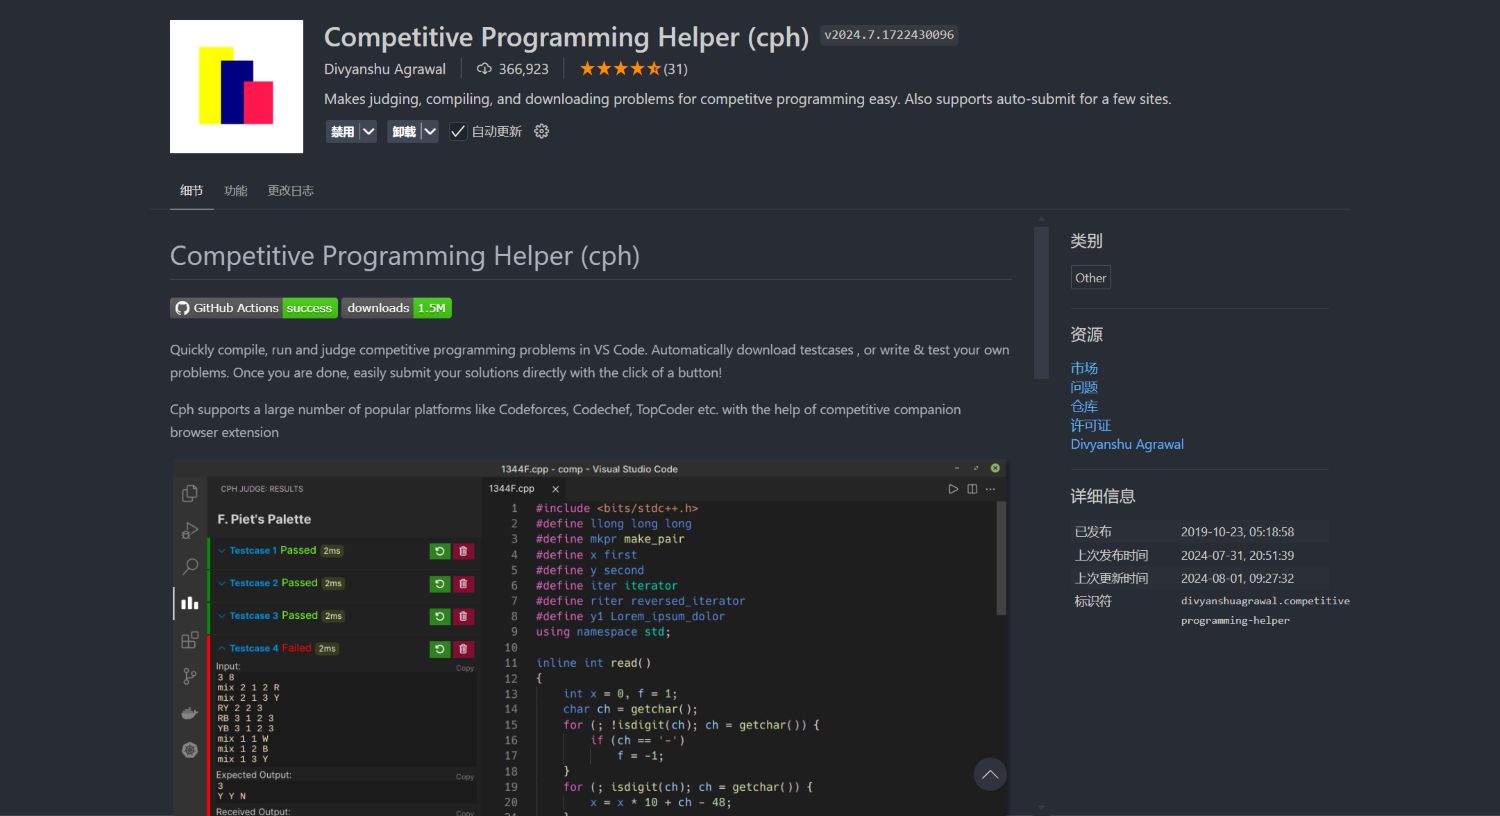Click the Source Control branch icon in preview
Image resolution: width=1500 pixels, height=816 pixels.
click(190, 676)
